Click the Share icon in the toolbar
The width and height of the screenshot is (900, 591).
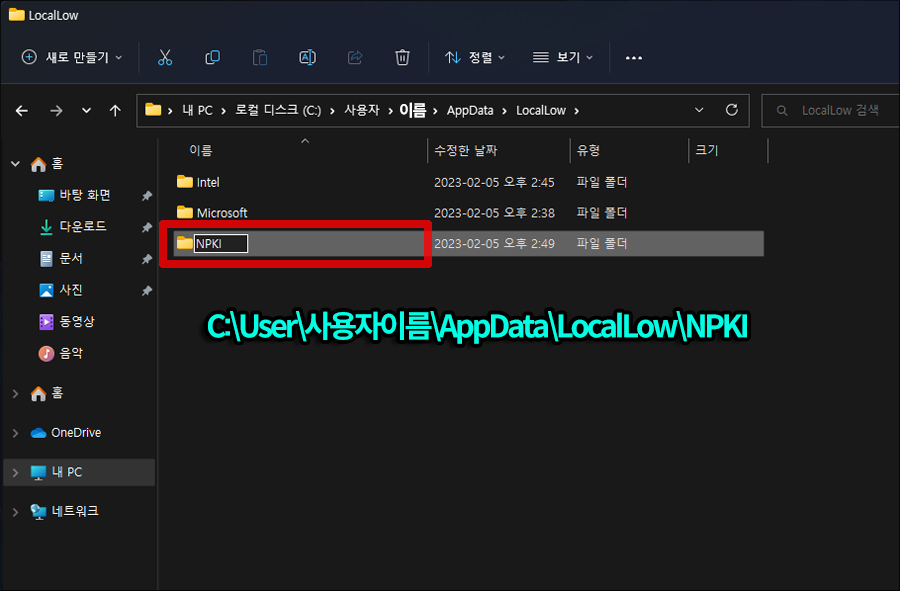coord(355,57)
